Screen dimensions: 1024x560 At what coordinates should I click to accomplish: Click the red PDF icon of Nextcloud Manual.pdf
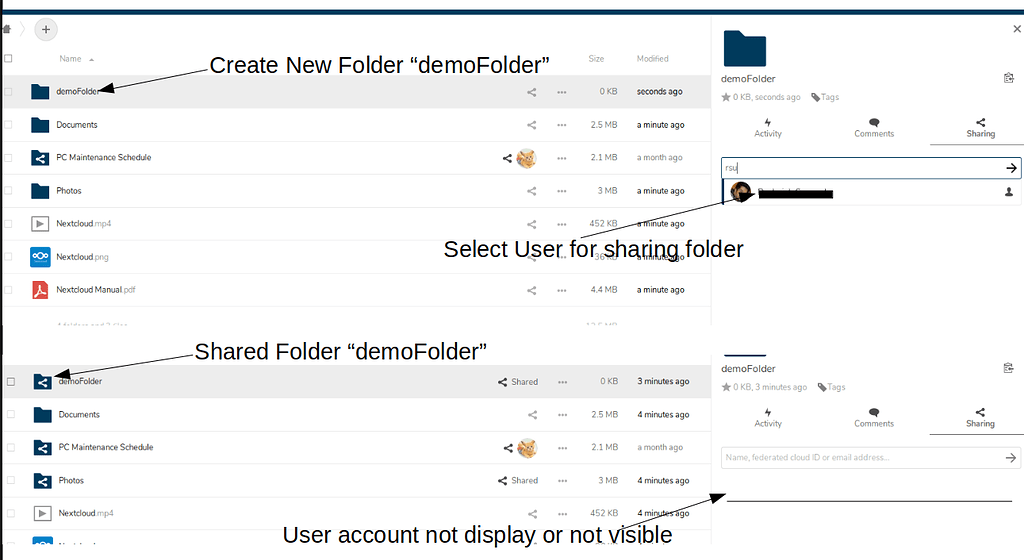40,289
